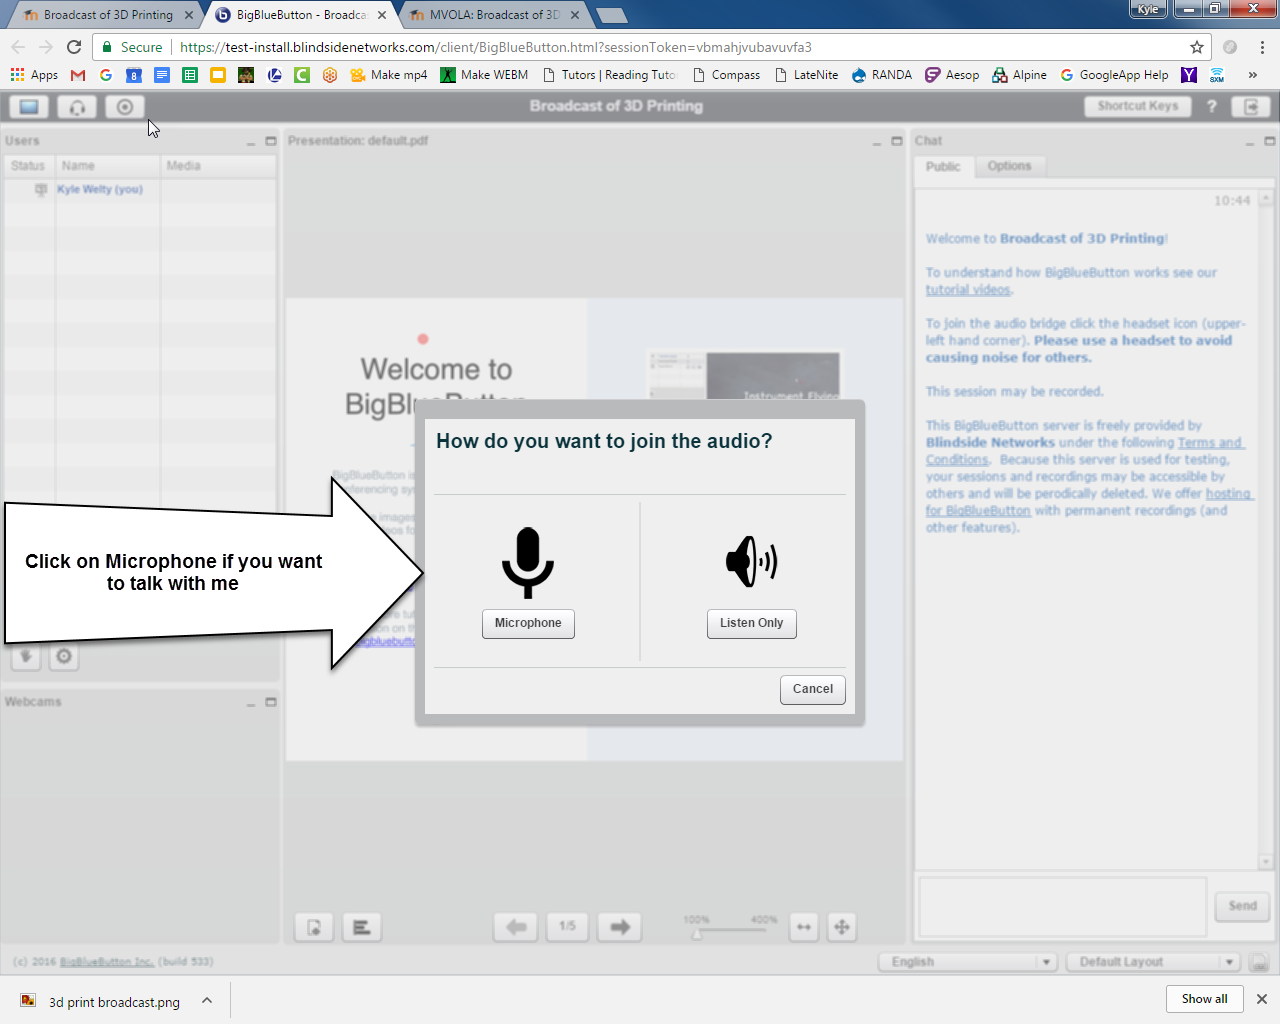Open the Default Layout dropdown

(x=1153, y=962)
